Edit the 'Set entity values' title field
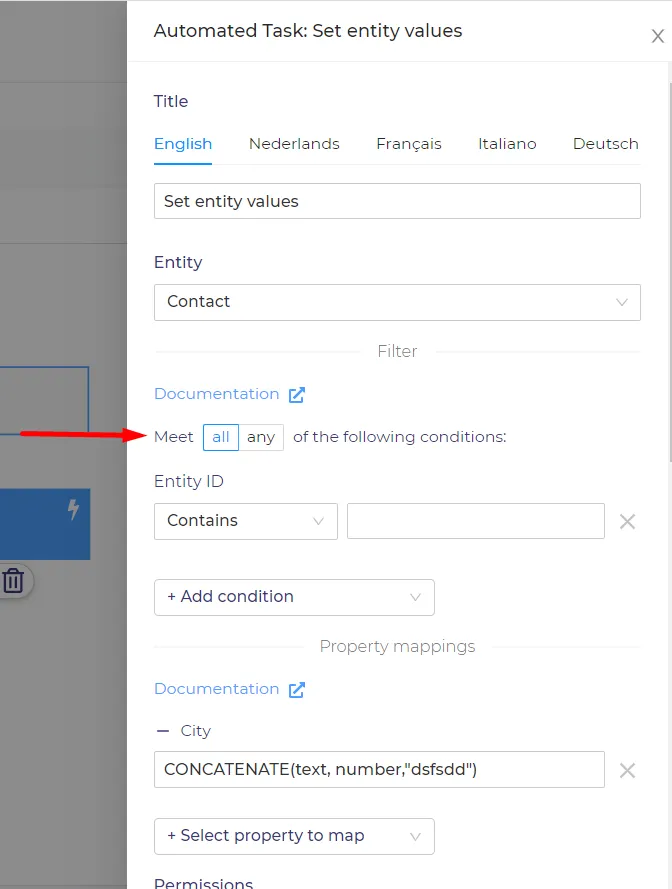The height and width of the screenshot is (889, 672). click(397, 201)
